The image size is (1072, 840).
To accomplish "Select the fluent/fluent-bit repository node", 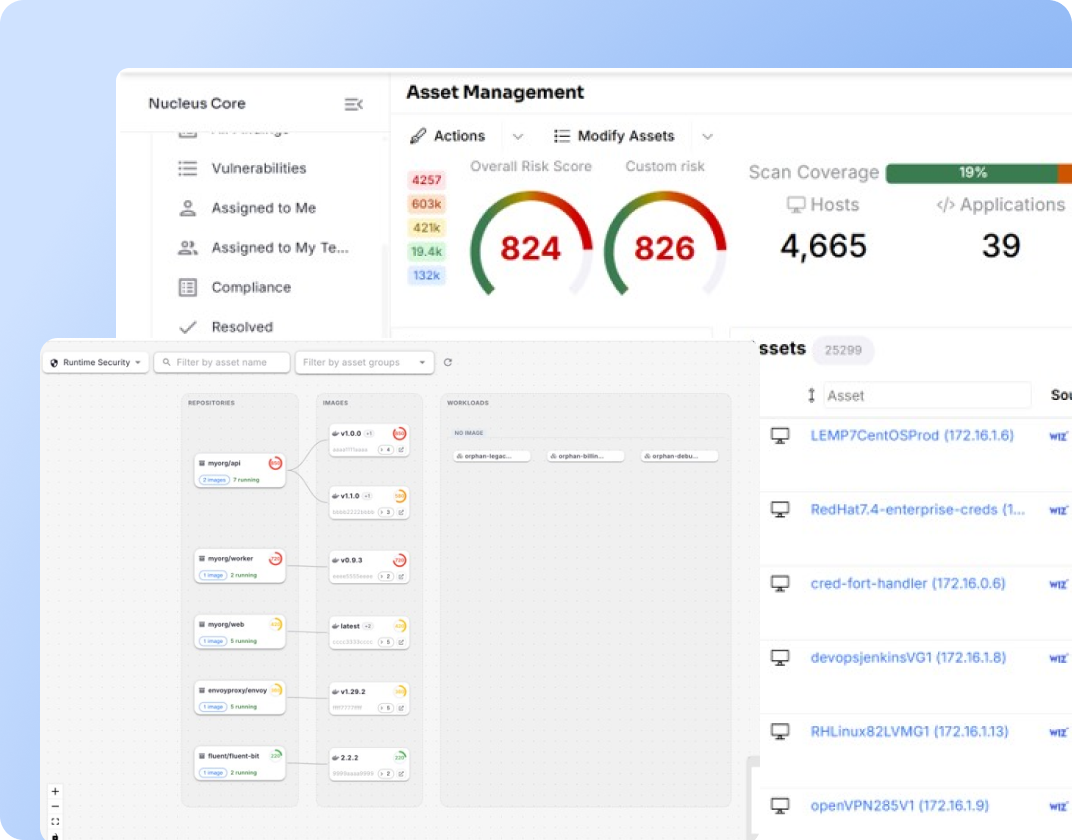I will (240, 763).
